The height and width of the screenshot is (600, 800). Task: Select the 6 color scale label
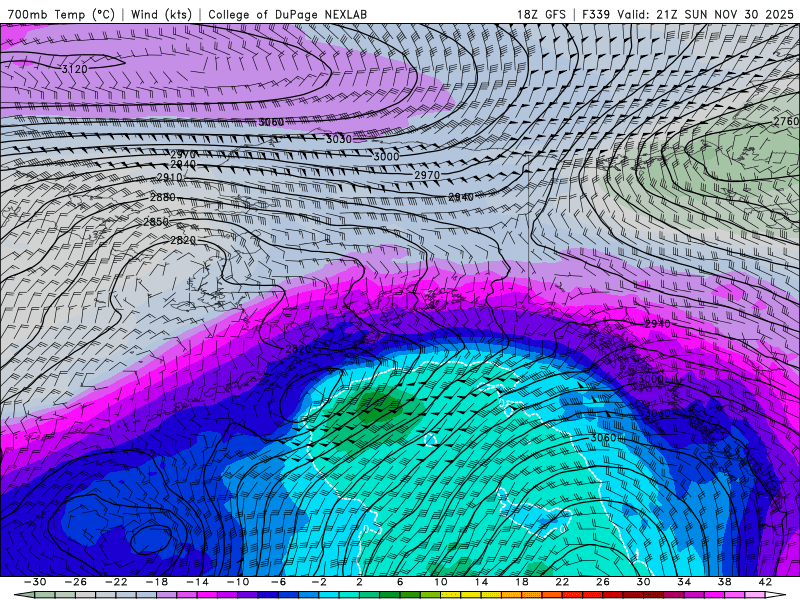400,582
